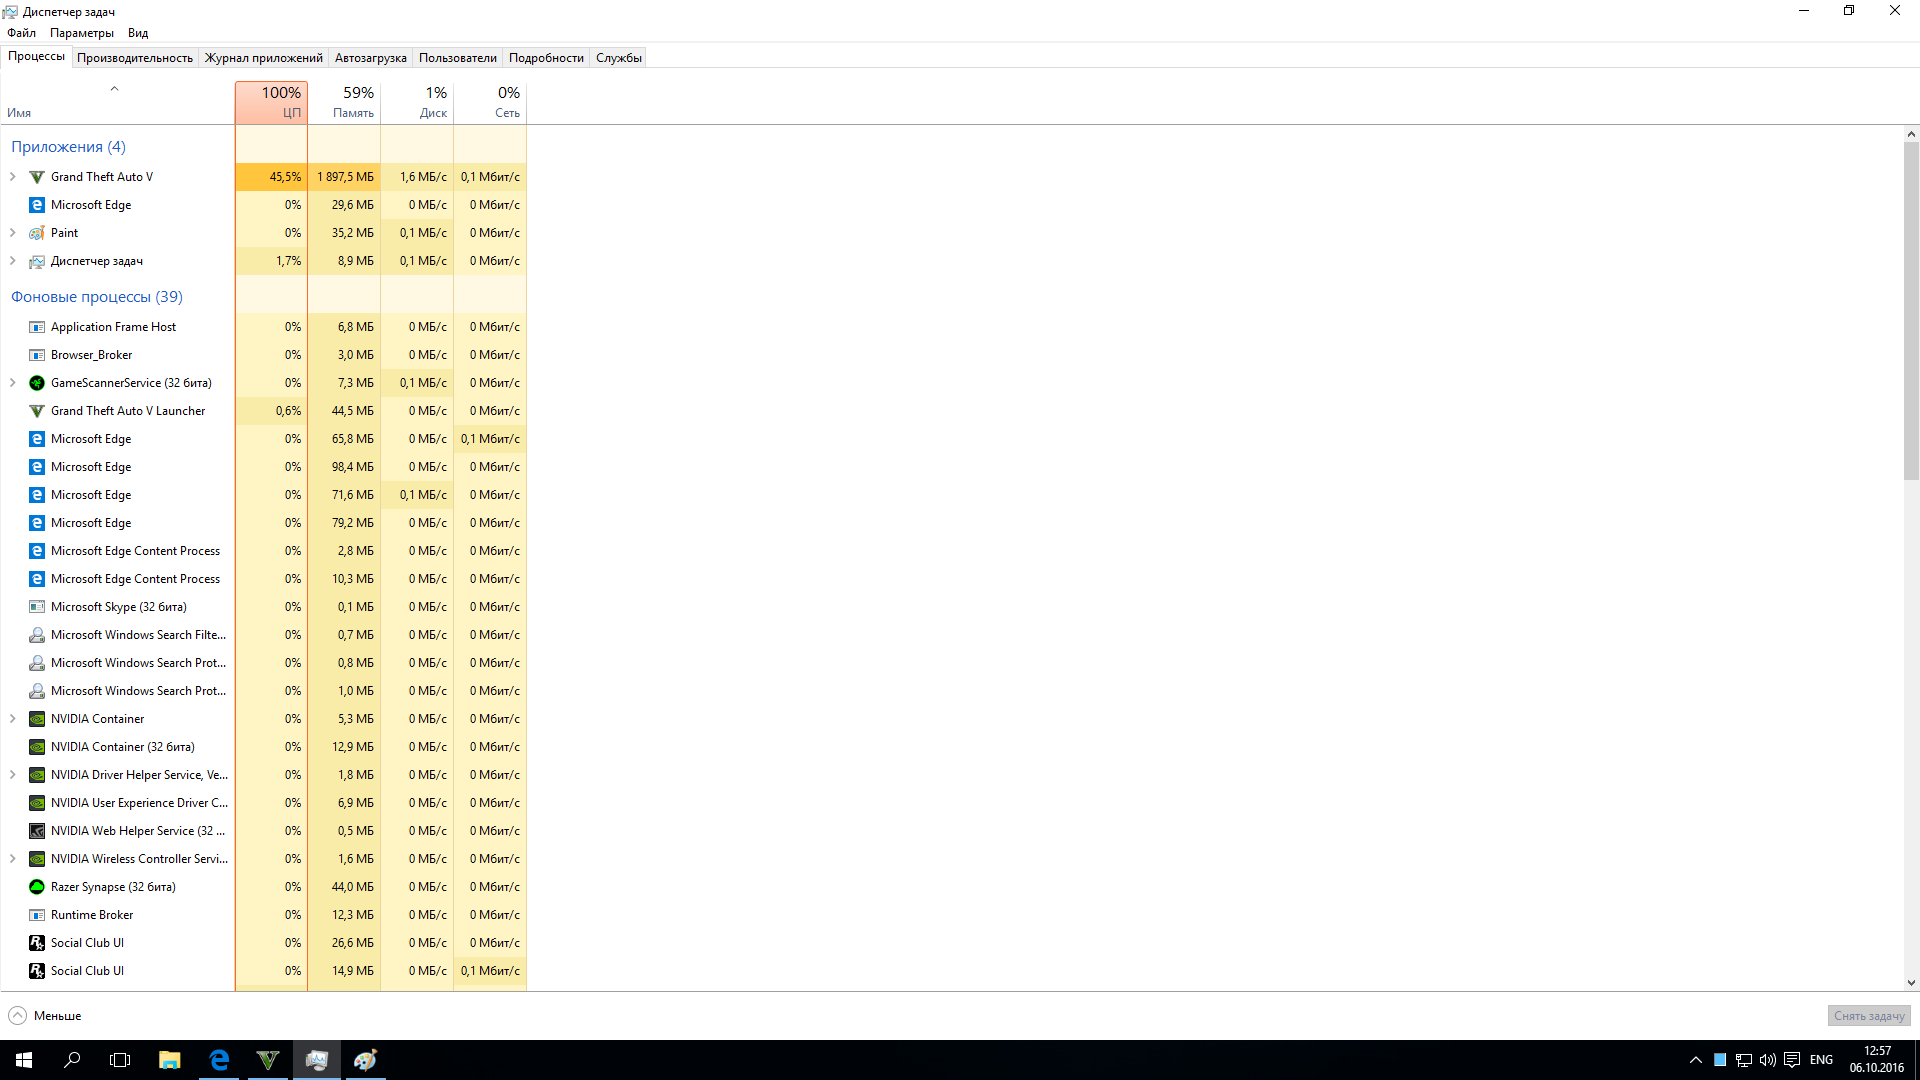
Task: Click the GameScannerService Razer icon
Action: click(37, 383)
